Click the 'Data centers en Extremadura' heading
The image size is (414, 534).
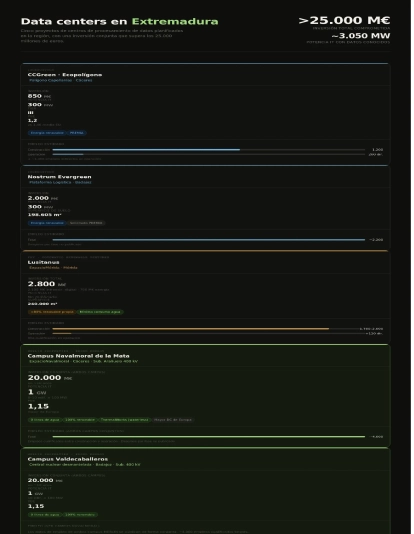coord(120,21)
